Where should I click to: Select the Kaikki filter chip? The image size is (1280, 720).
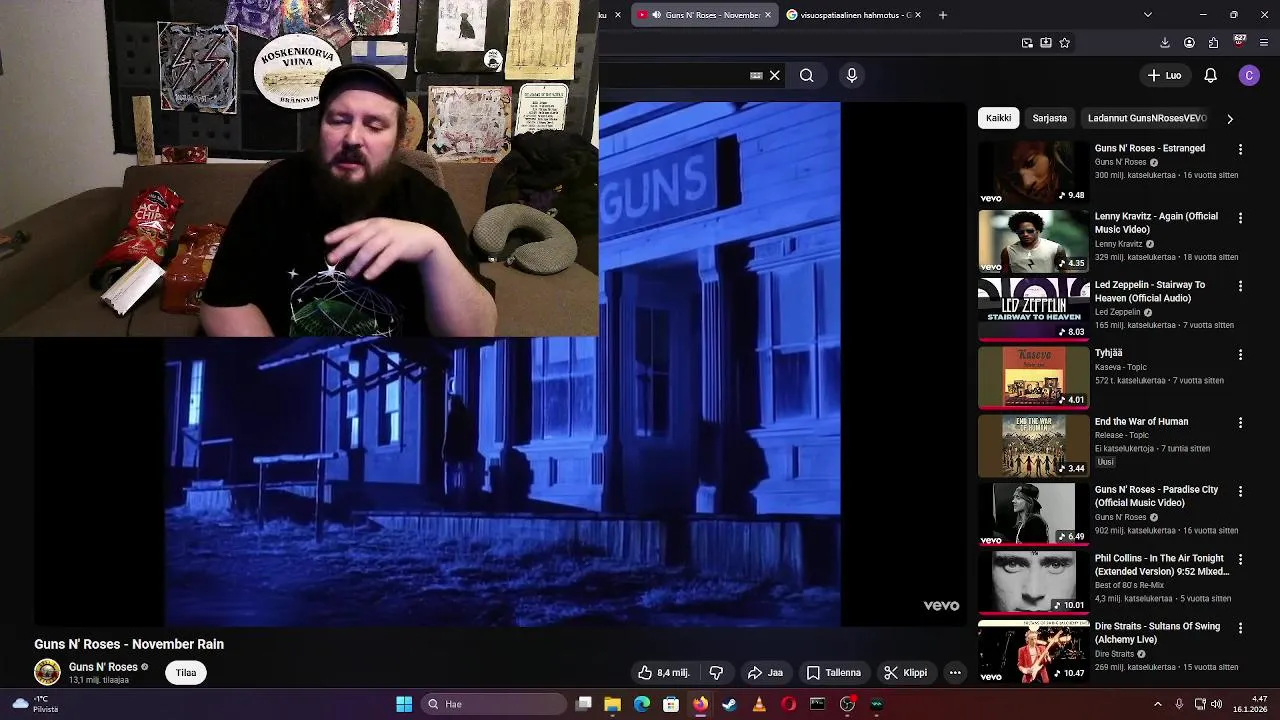pos(998,118)
